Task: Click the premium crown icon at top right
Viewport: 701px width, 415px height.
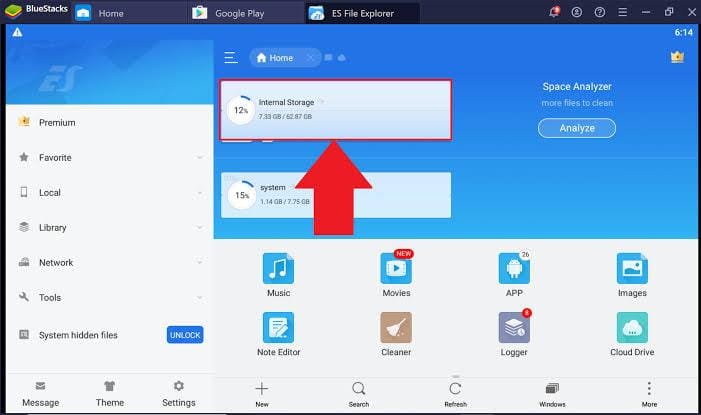Action: pos(677,57)
